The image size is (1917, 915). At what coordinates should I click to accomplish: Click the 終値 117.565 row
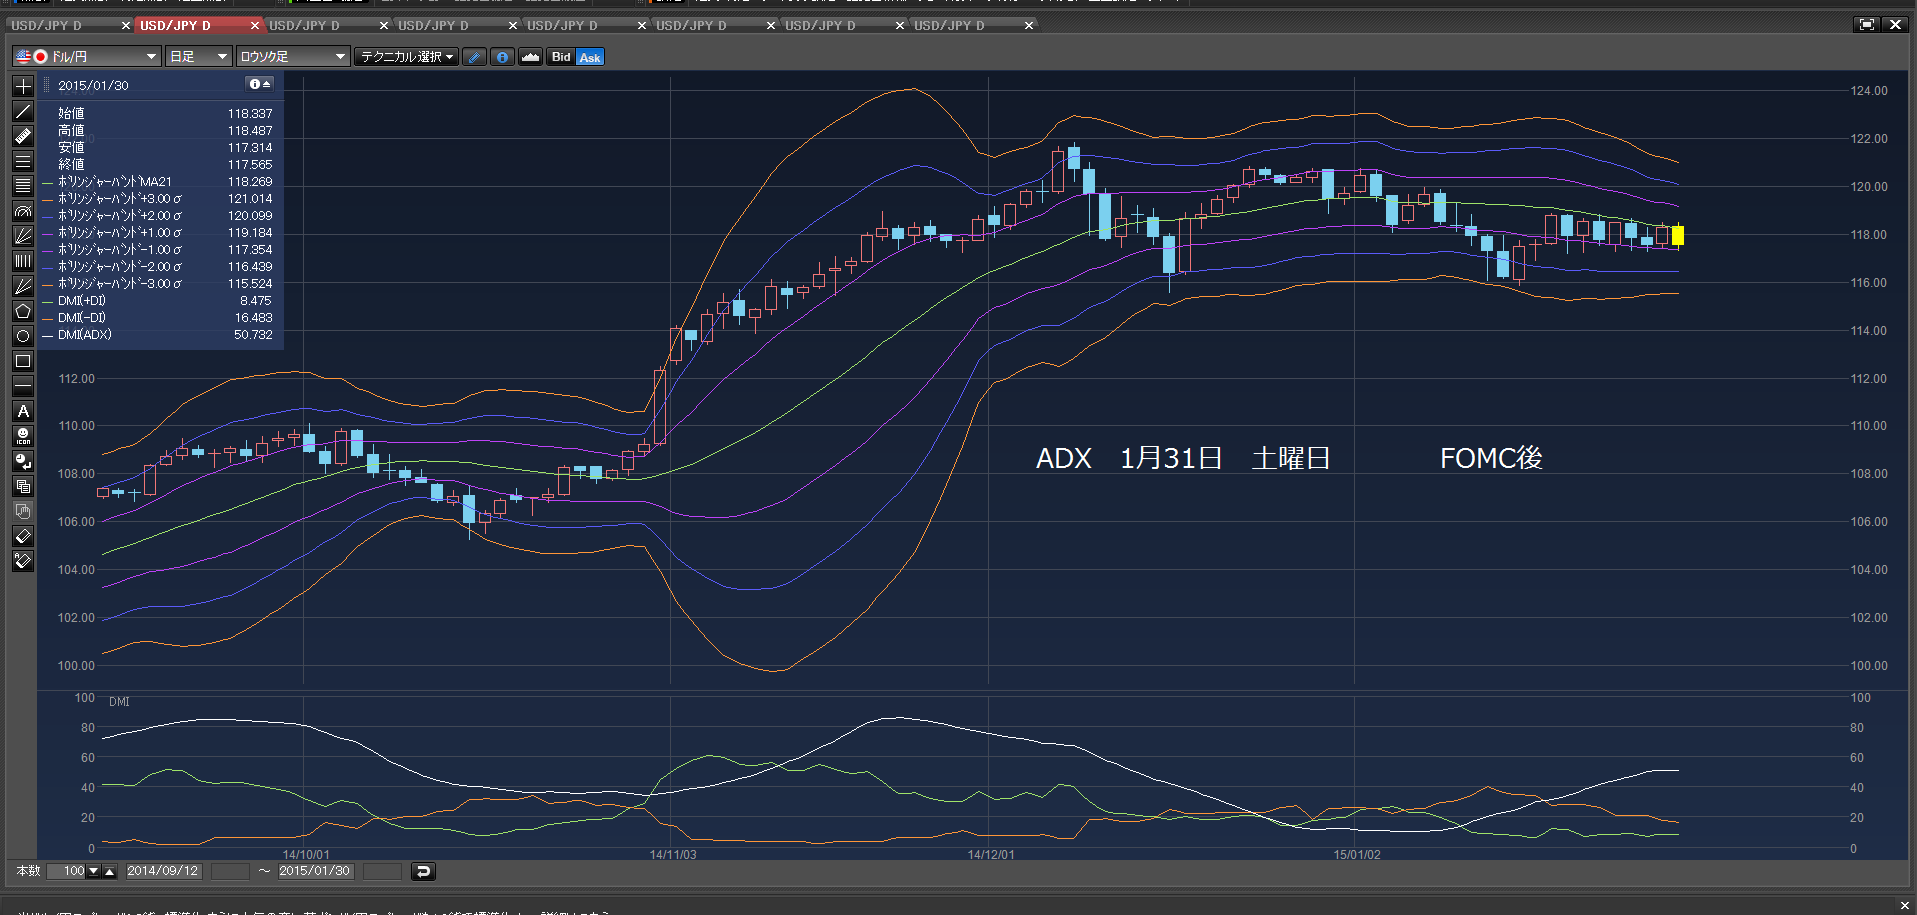coord(163,165)
